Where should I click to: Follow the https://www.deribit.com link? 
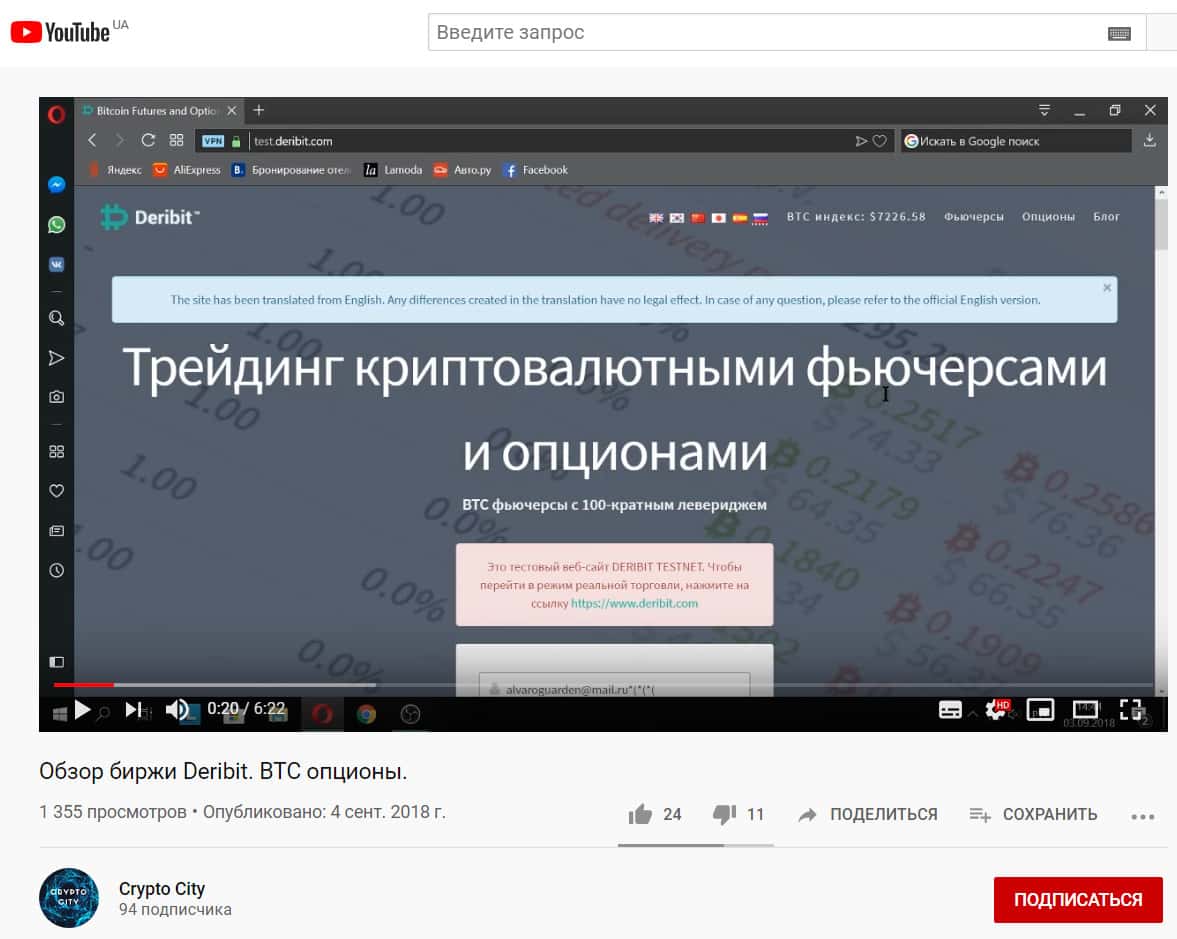click(x=634, y=603)
